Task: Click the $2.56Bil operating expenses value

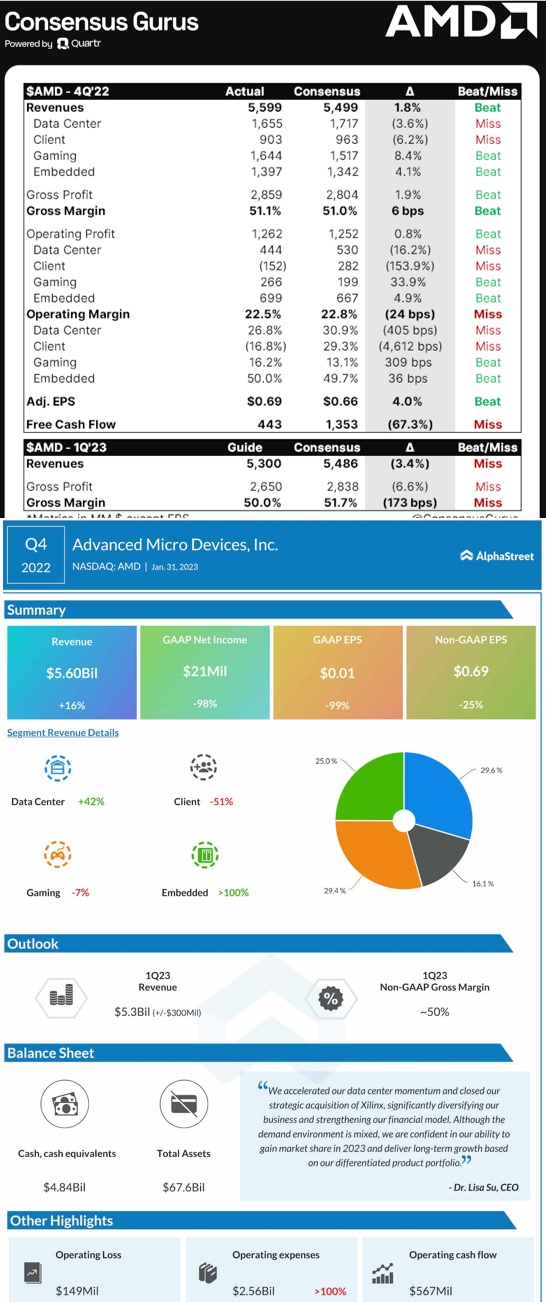Action: [x=254, y=1291]
